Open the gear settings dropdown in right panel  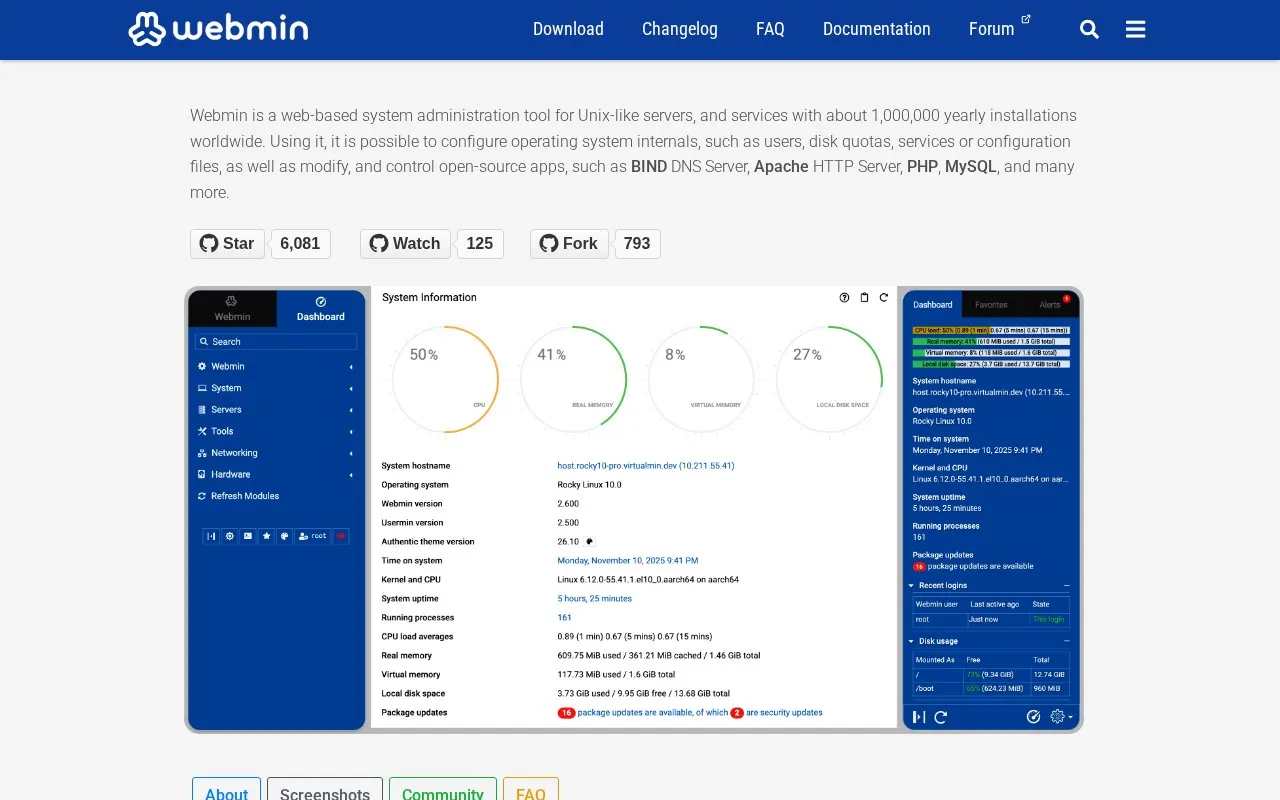tap(1062, 717)
